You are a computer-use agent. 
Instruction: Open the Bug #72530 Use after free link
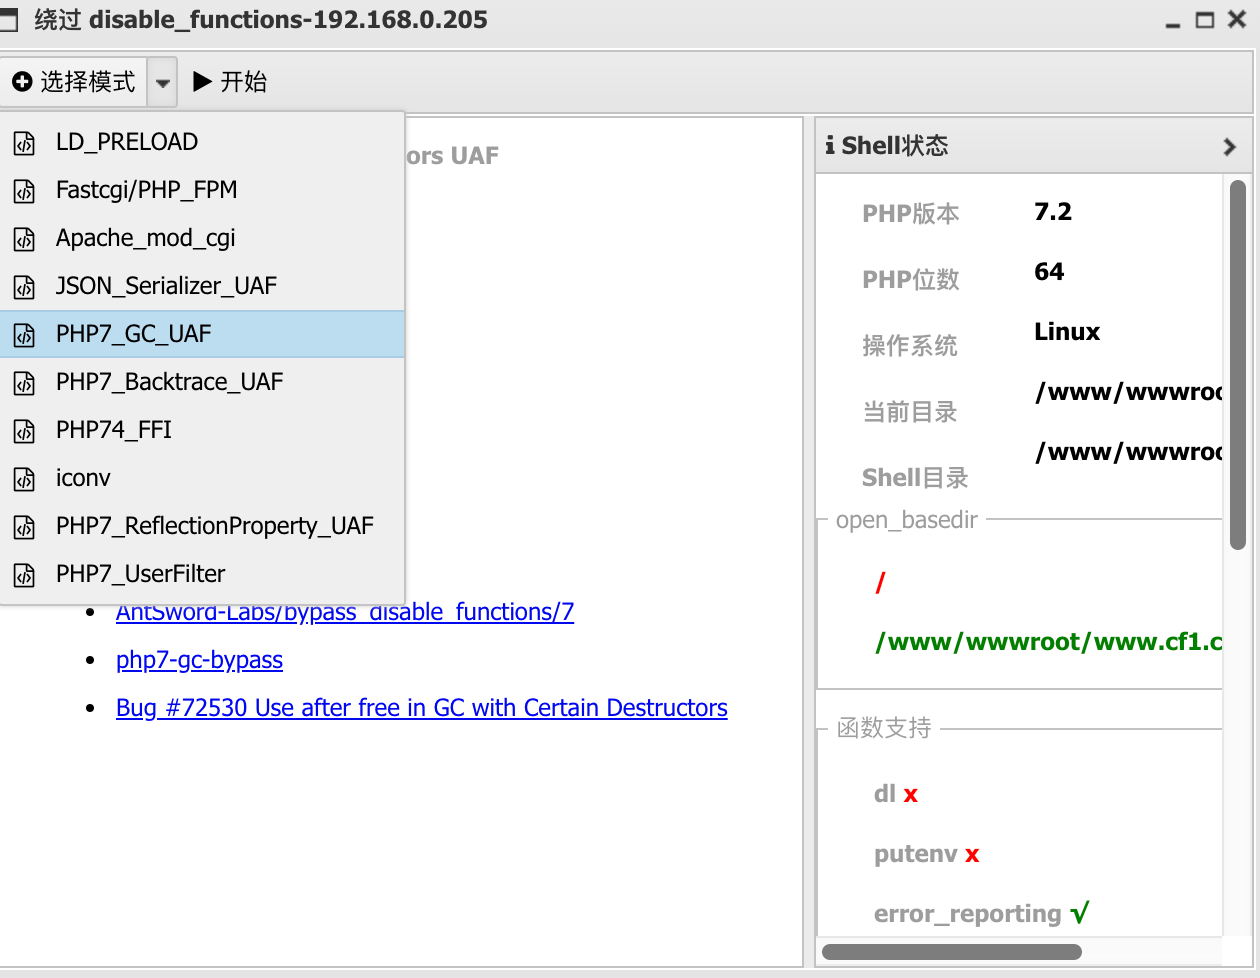point(421,708)
